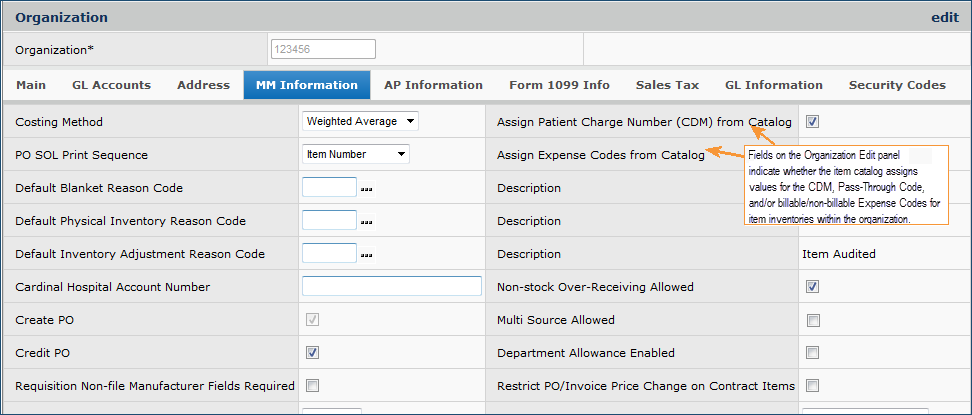
Task: Toggle Assign Patient Charge Number from Catalog
Action: (x=813, y=122)
